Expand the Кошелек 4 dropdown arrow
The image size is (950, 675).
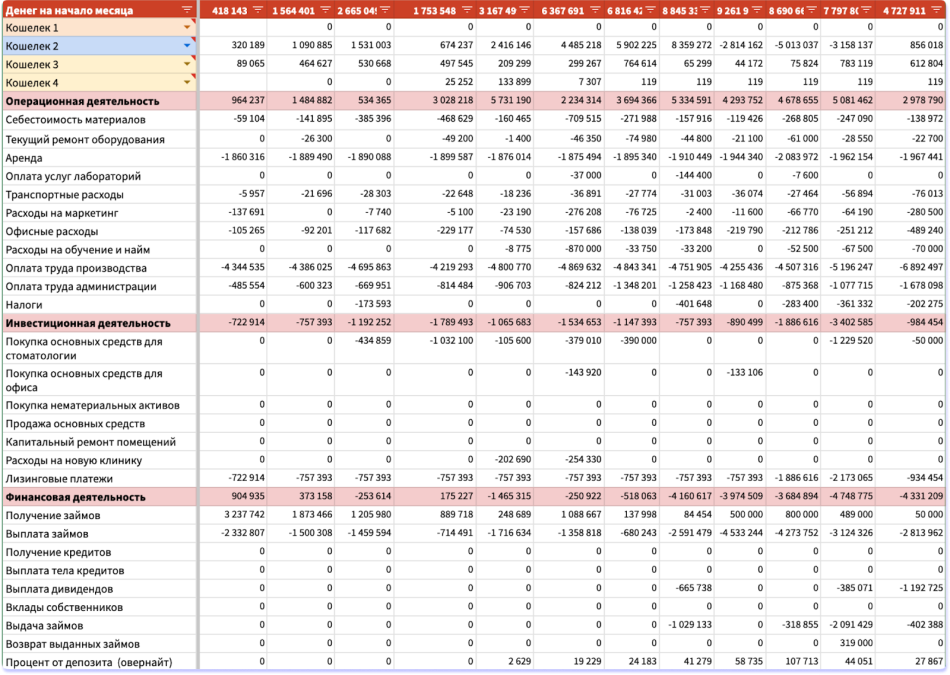click(187, 83)
